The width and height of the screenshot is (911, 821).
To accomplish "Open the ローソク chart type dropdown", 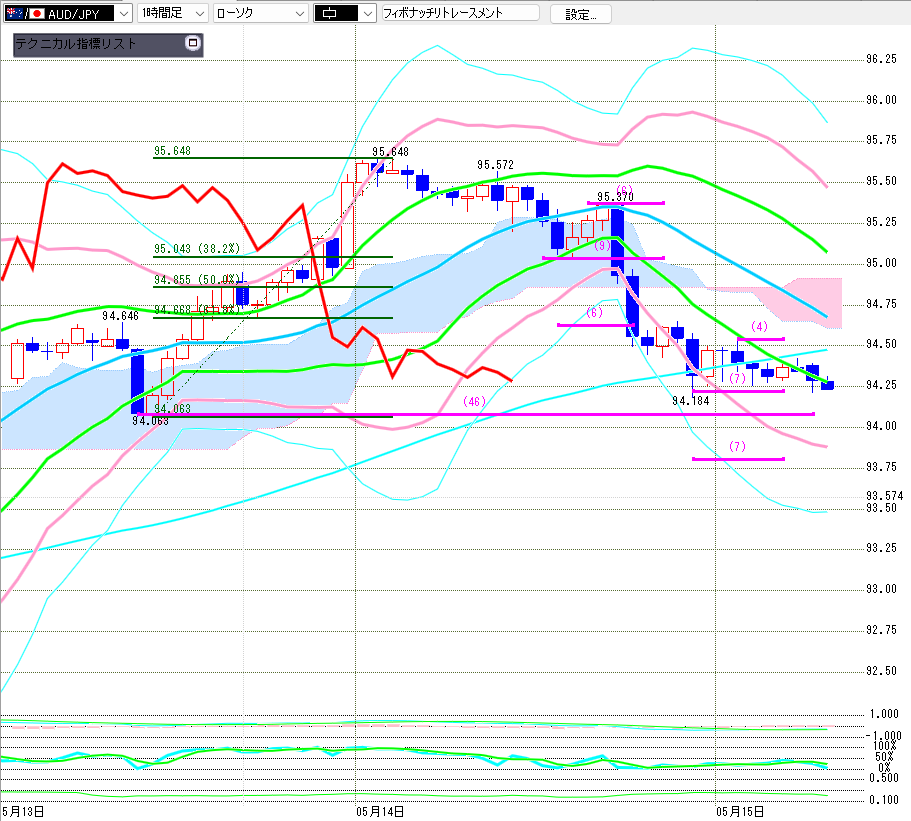I will coord(260,13).
